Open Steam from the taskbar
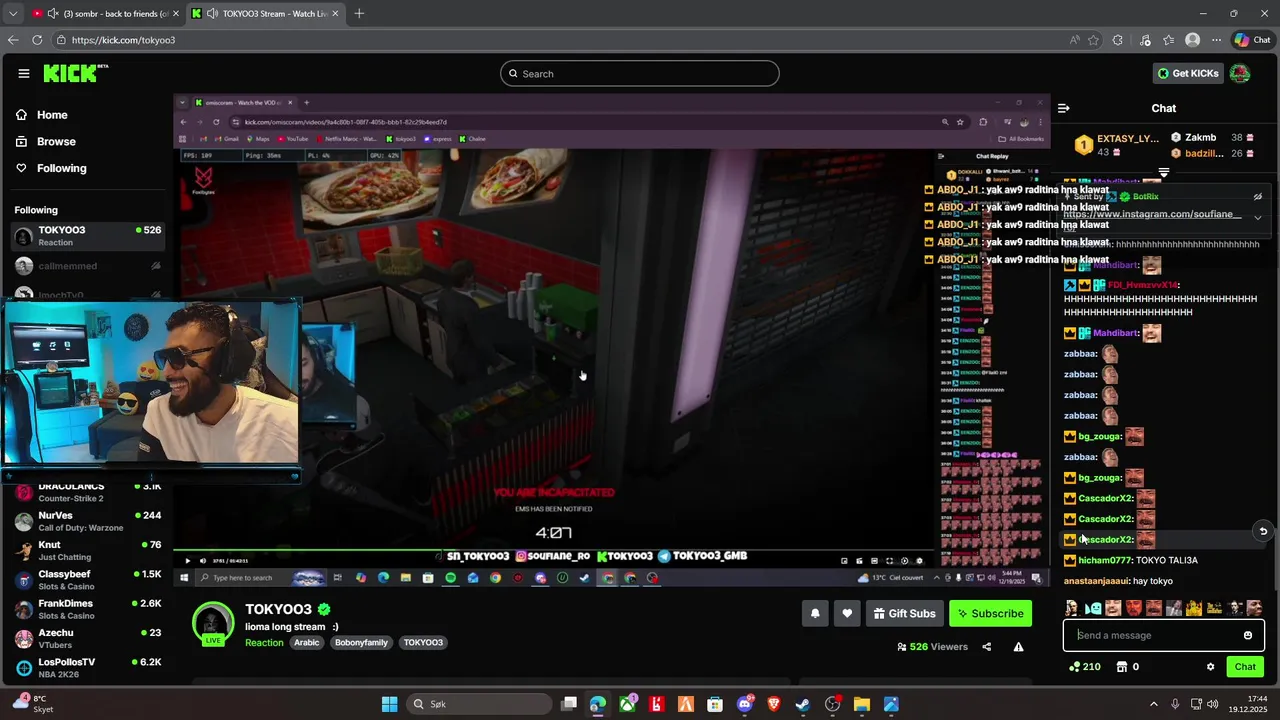This screenshot has height=720, width=1280. pyautogui.click(x=802, y=704)
